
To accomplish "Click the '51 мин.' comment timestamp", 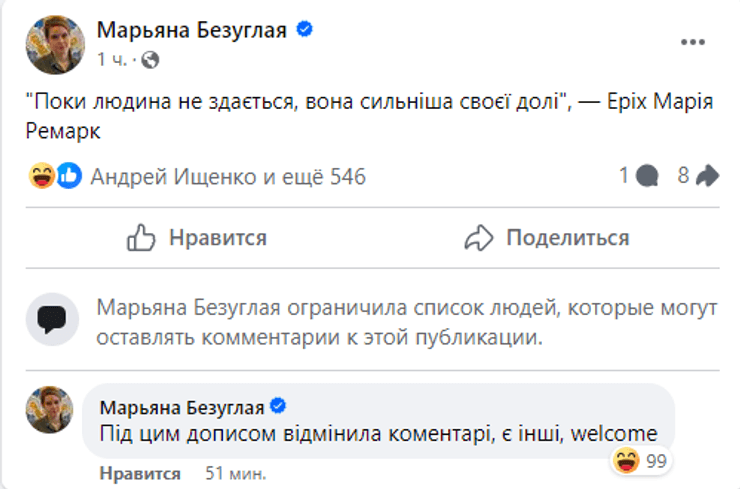I will coord(229,473).
